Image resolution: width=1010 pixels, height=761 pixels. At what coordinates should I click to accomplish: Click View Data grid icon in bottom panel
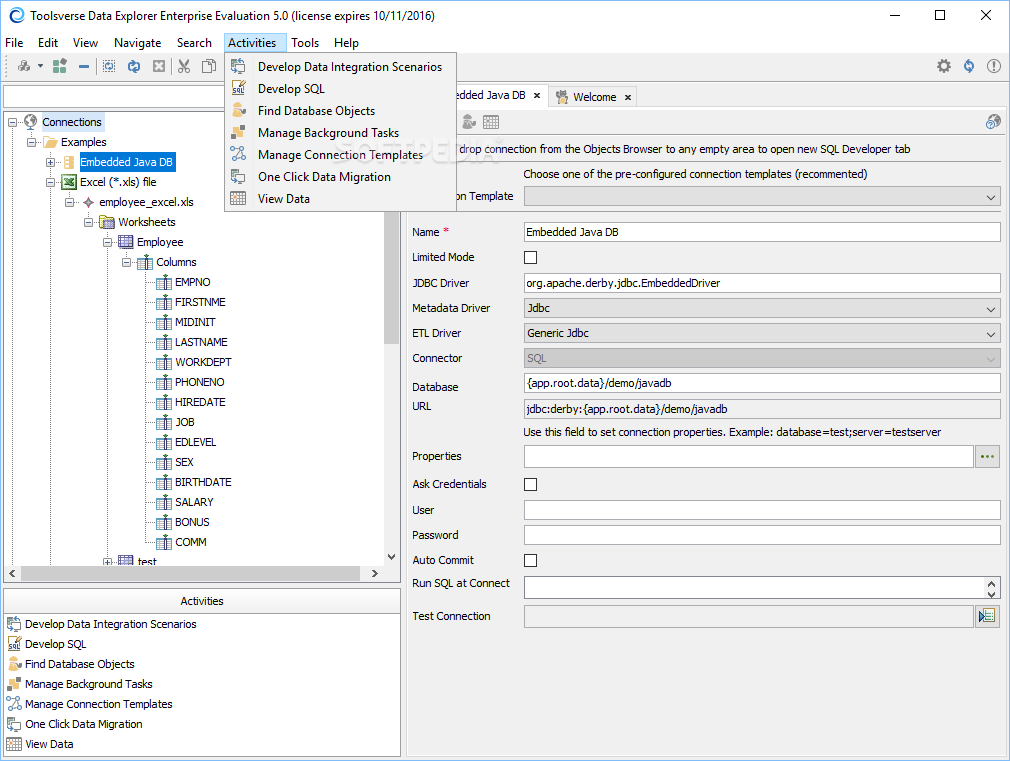pyautogui.click(x=14, y=744)
